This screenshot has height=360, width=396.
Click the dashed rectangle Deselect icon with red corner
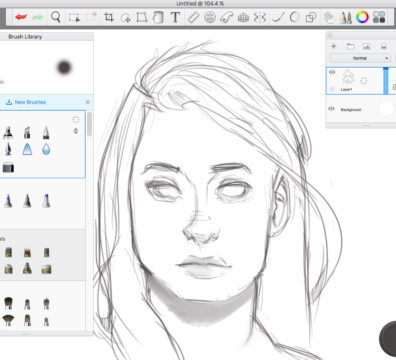click(x=91, y=17)
